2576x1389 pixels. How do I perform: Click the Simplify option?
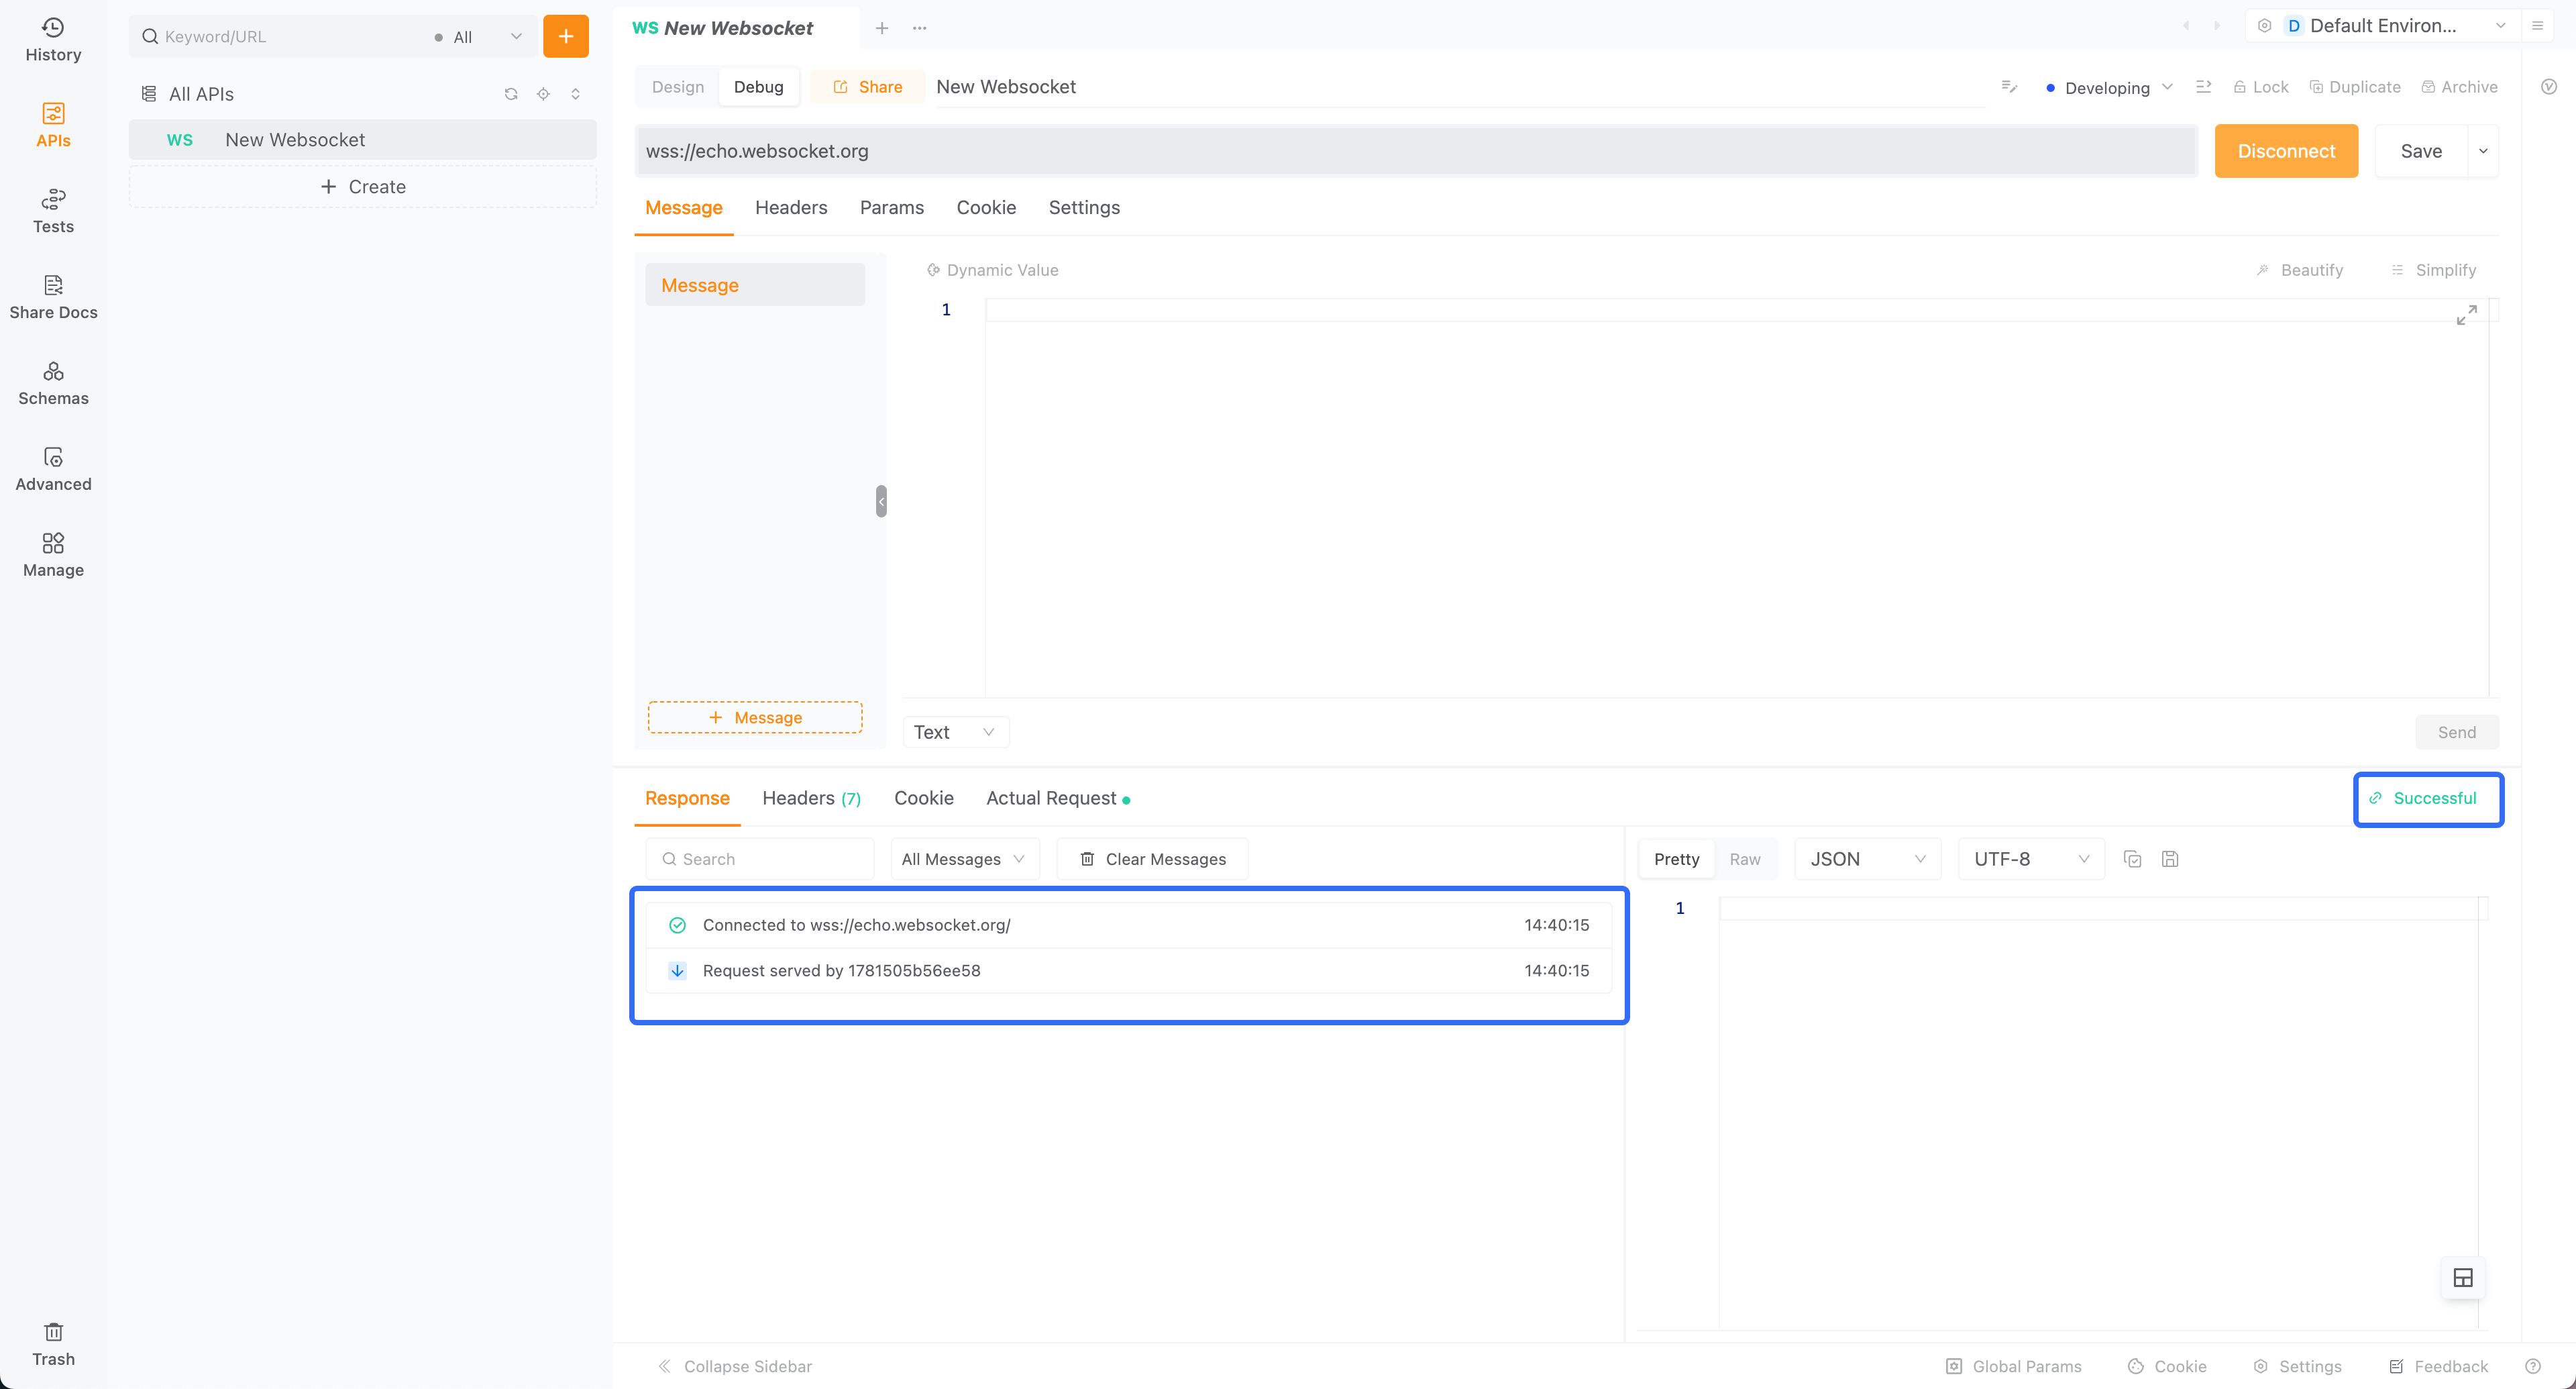click(2433, 270)
